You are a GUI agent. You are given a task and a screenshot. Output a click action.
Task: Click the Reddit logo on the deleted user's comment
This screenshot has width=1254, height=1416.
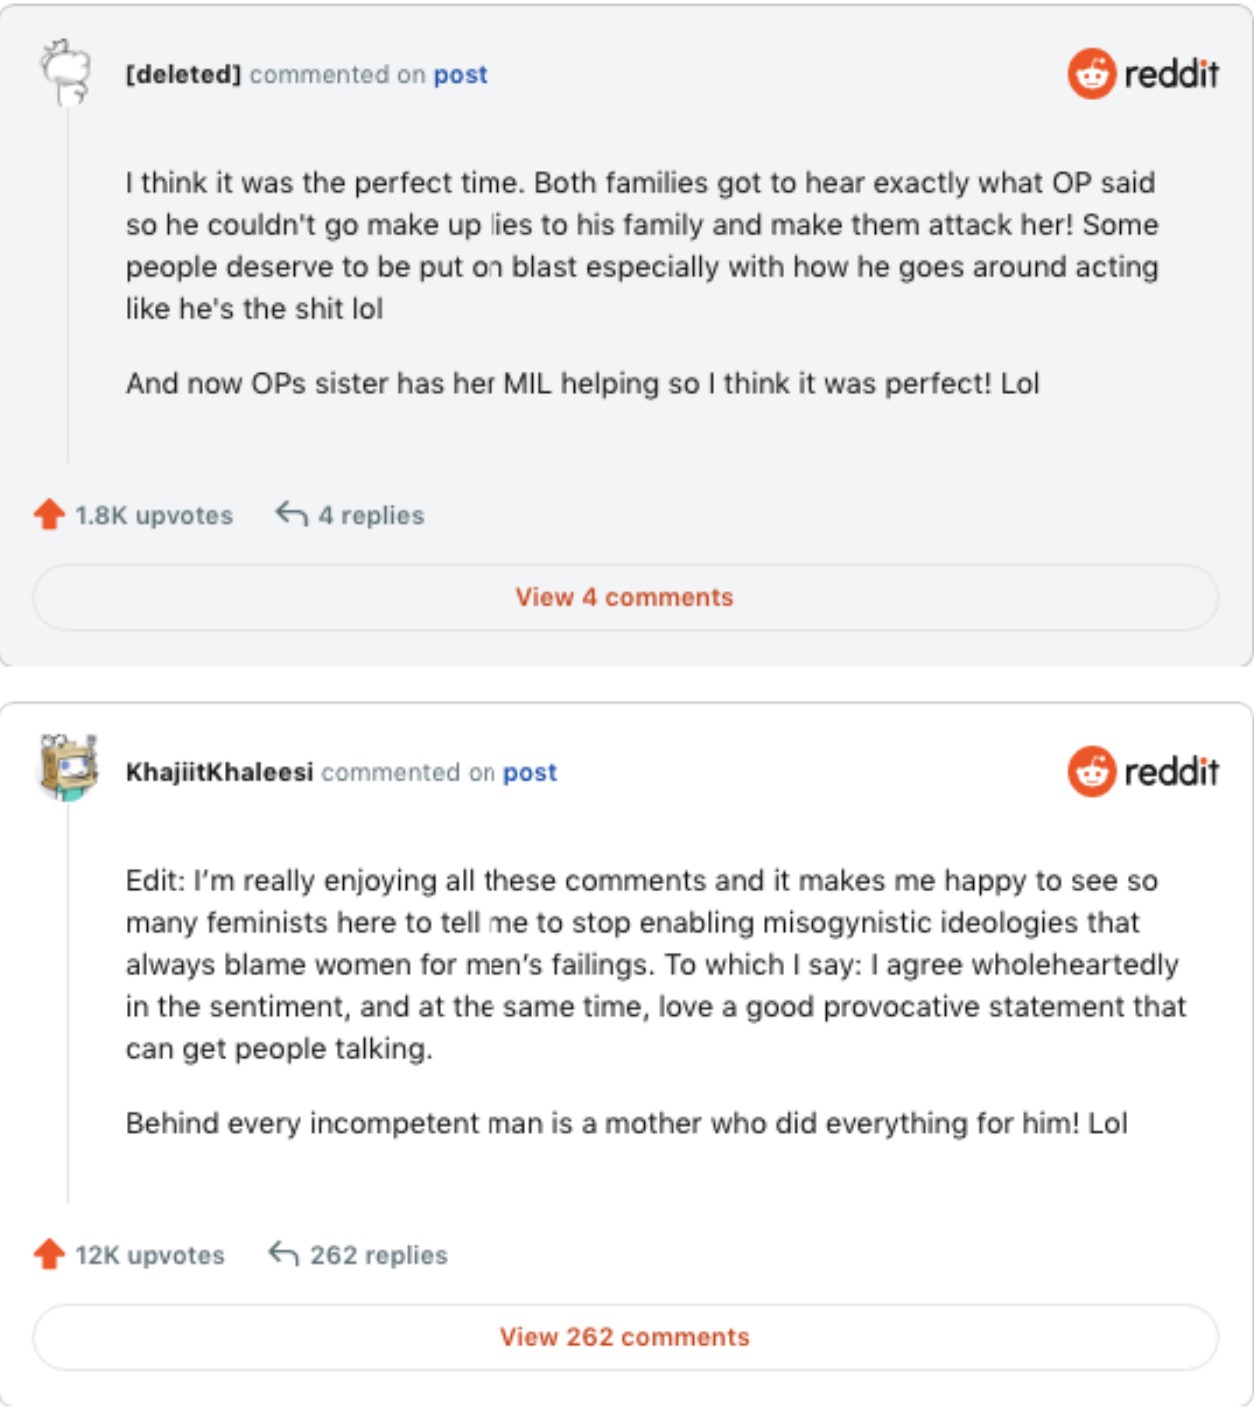[1143, 74]
